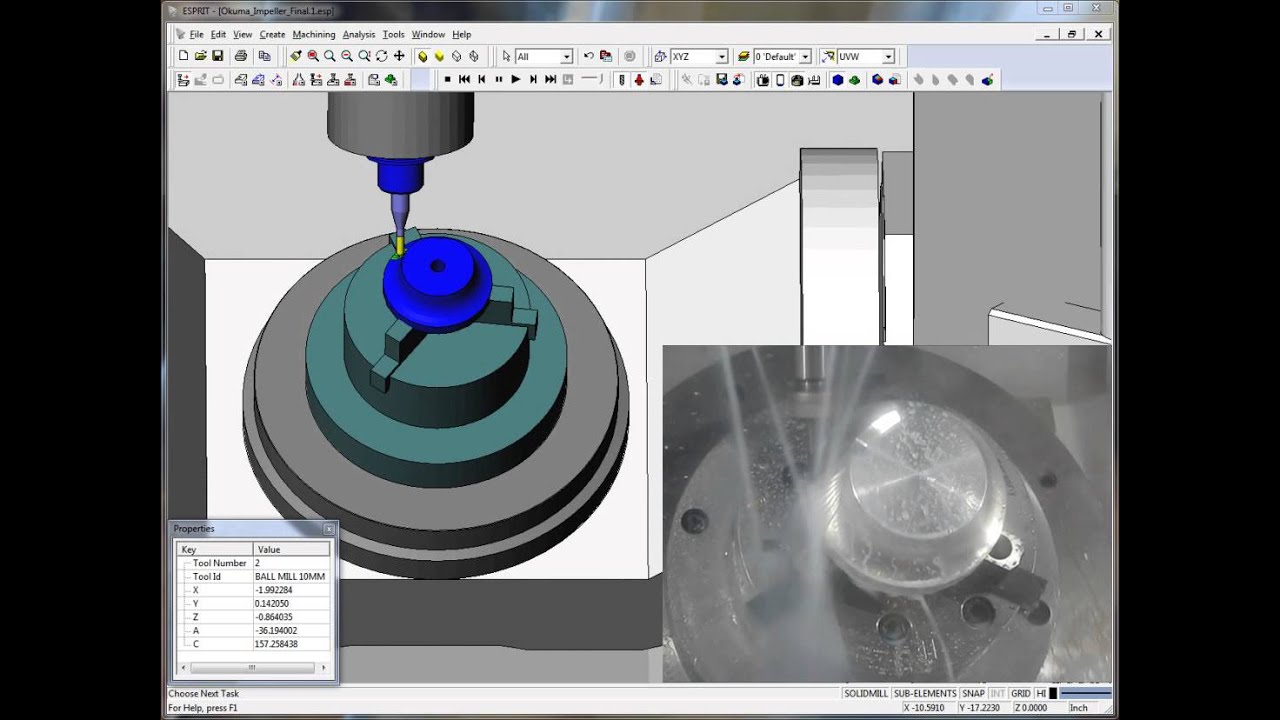Image resolution: width=1280 pixels, height=720 pixels.
Task: Toggle the shaded solid view cube
Action: (x=422, y=56)
